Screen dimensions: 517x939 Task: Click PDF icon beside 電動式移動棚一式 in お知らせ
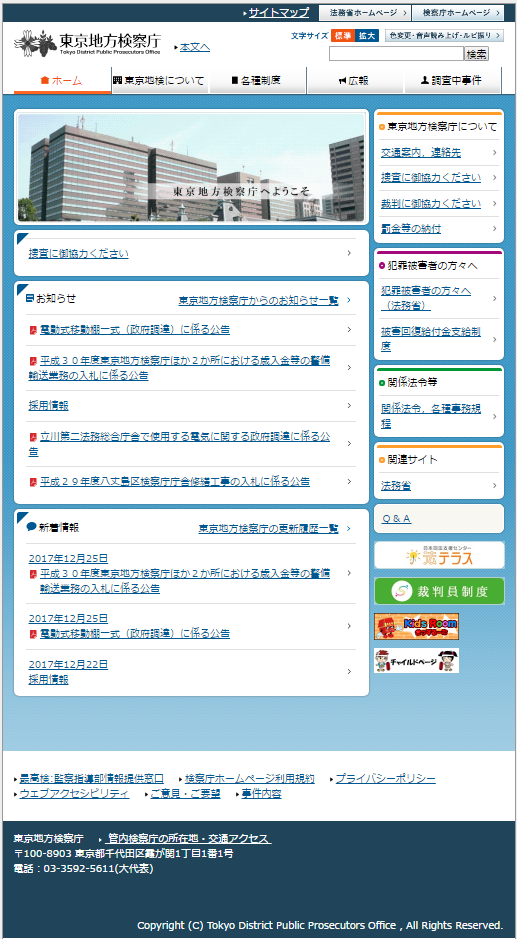34,330
